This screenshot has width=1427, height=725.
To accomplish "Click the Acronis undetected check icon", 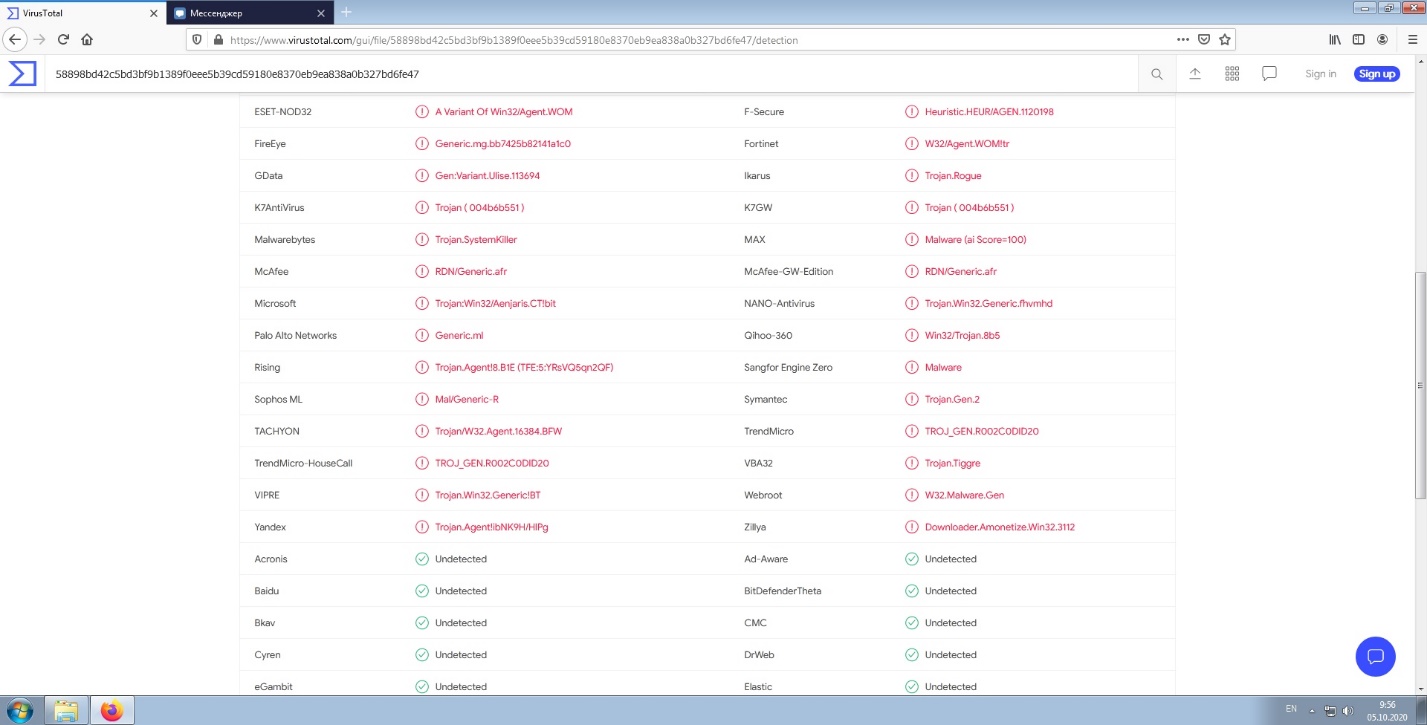I will click(422, 559).
